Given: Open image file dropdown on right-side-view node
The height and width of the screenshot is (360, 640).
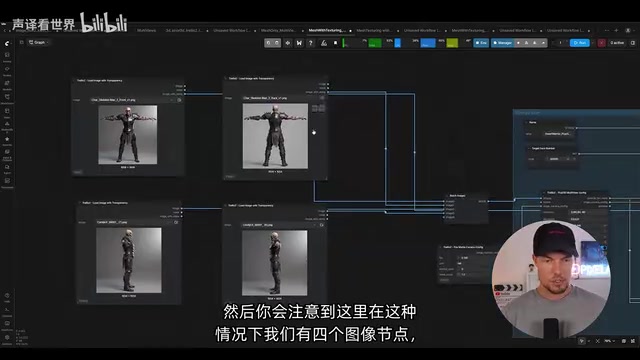Looking at the screenshot, I should click(279, 225).
